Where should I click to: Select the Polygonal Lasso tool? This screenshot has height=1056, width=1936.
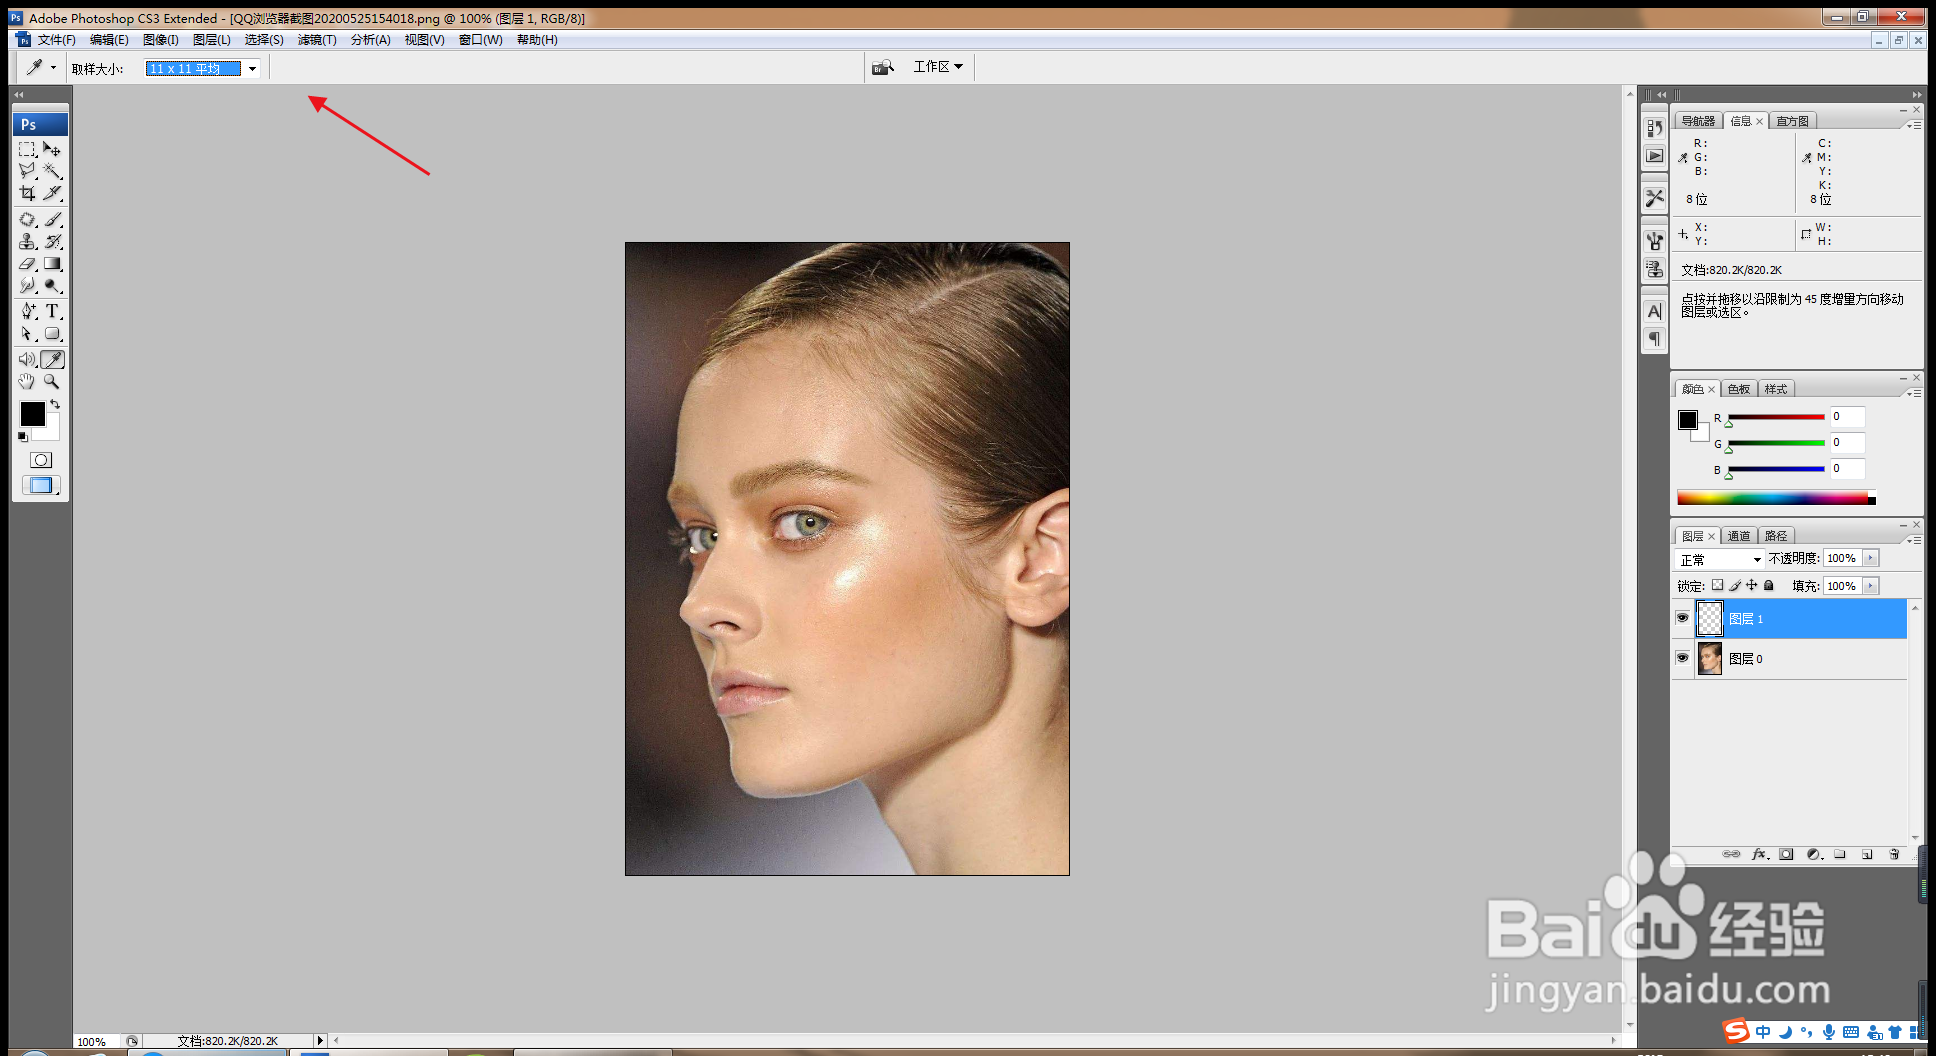(28, 171)
